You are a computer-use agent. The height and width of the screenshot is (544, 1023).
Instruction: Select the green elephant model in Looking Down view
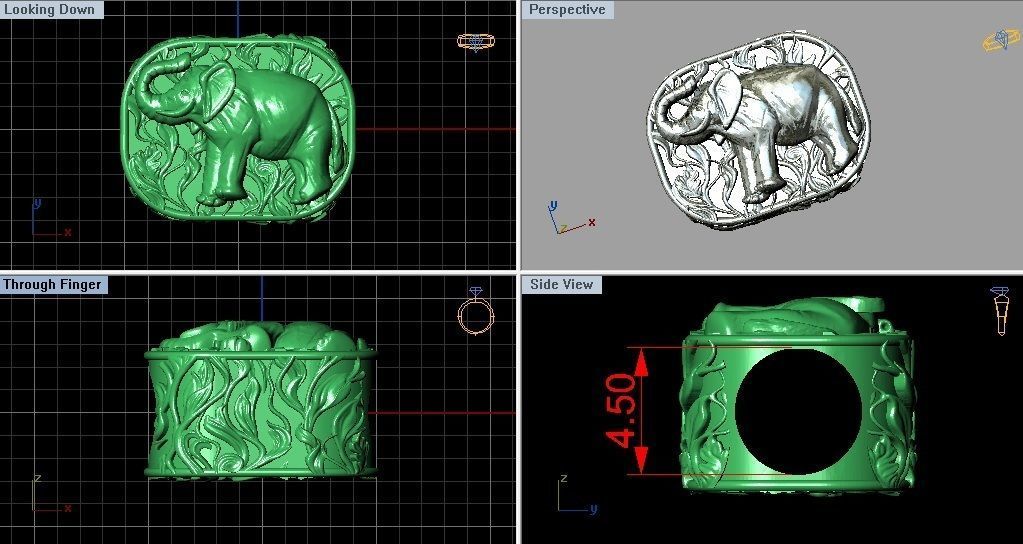point(239,128)
